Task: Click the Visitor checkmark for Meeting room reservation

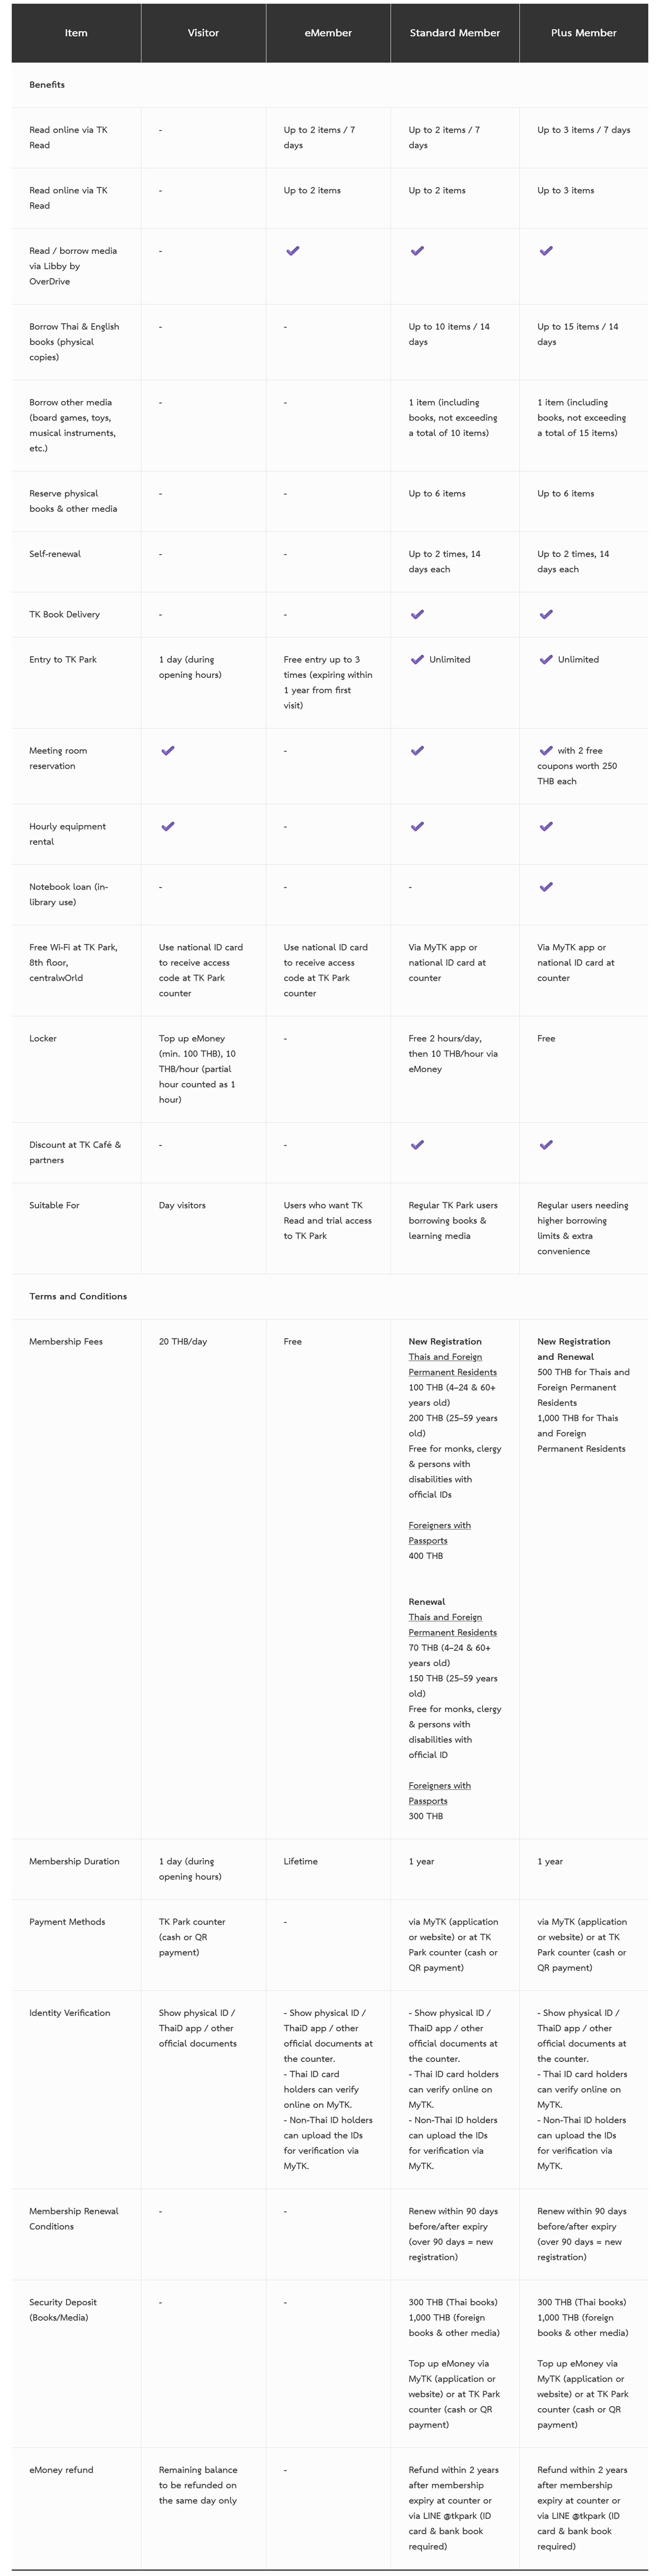Action: (168, 750)
